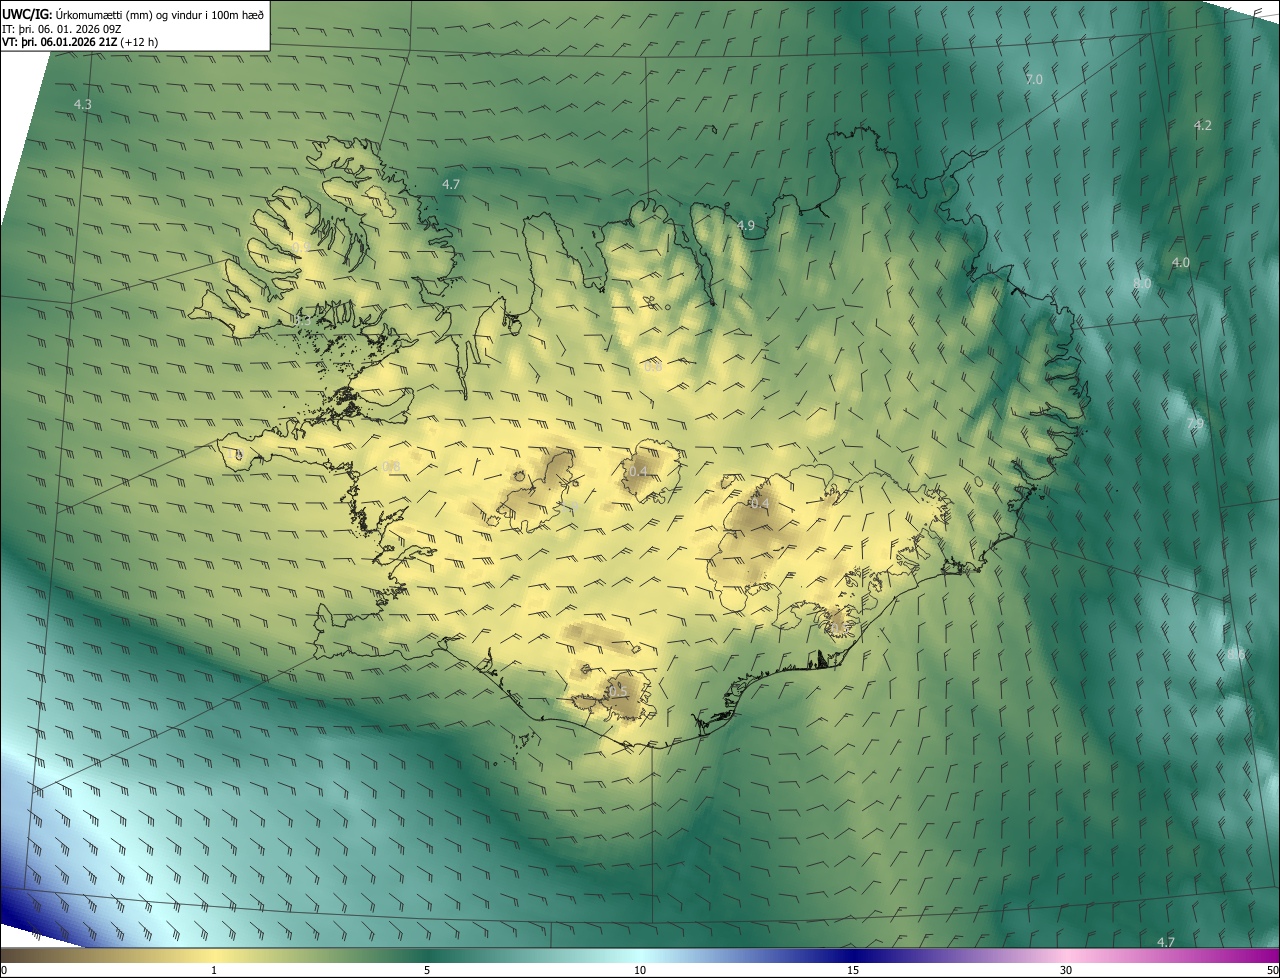Screen dimensions: 1280x978
Task: Click the '30' tick on the color scale
Action: (x=1066, y=971)
